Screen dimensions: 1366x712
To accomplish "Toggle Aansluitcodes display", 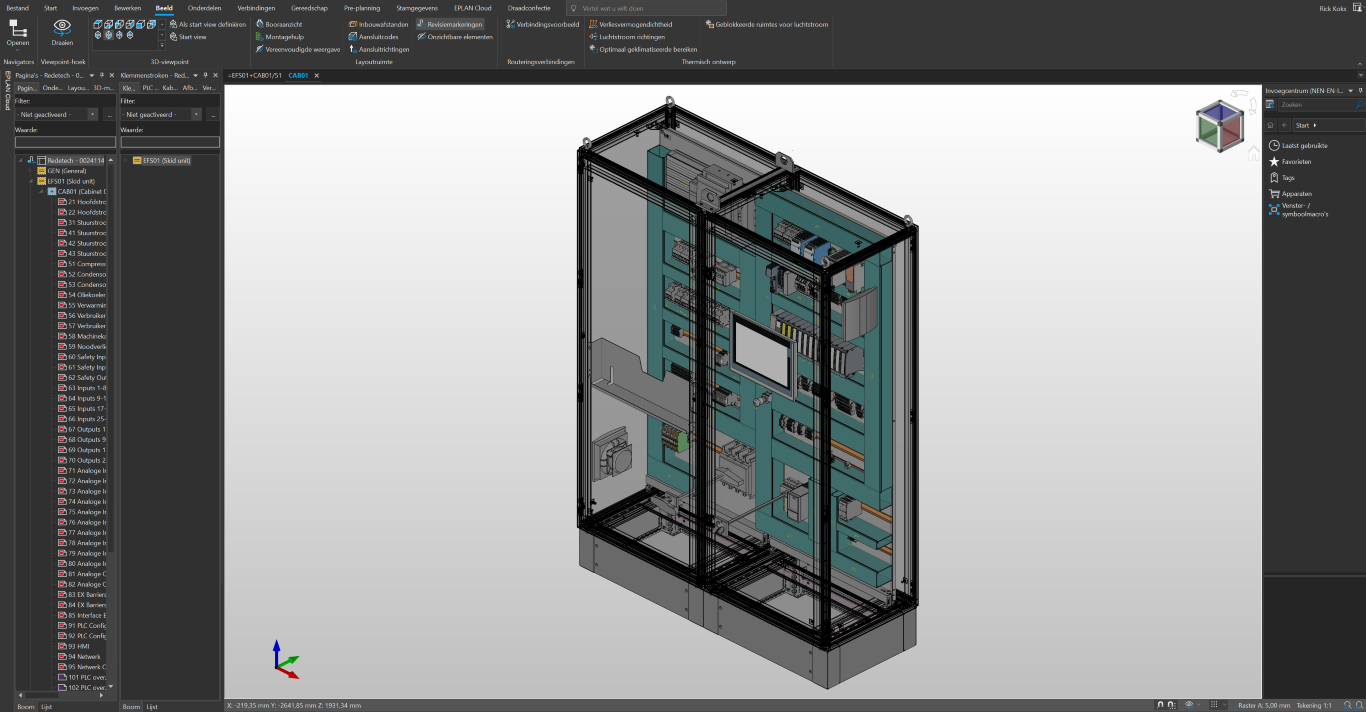I will click(x=373, y=37).
